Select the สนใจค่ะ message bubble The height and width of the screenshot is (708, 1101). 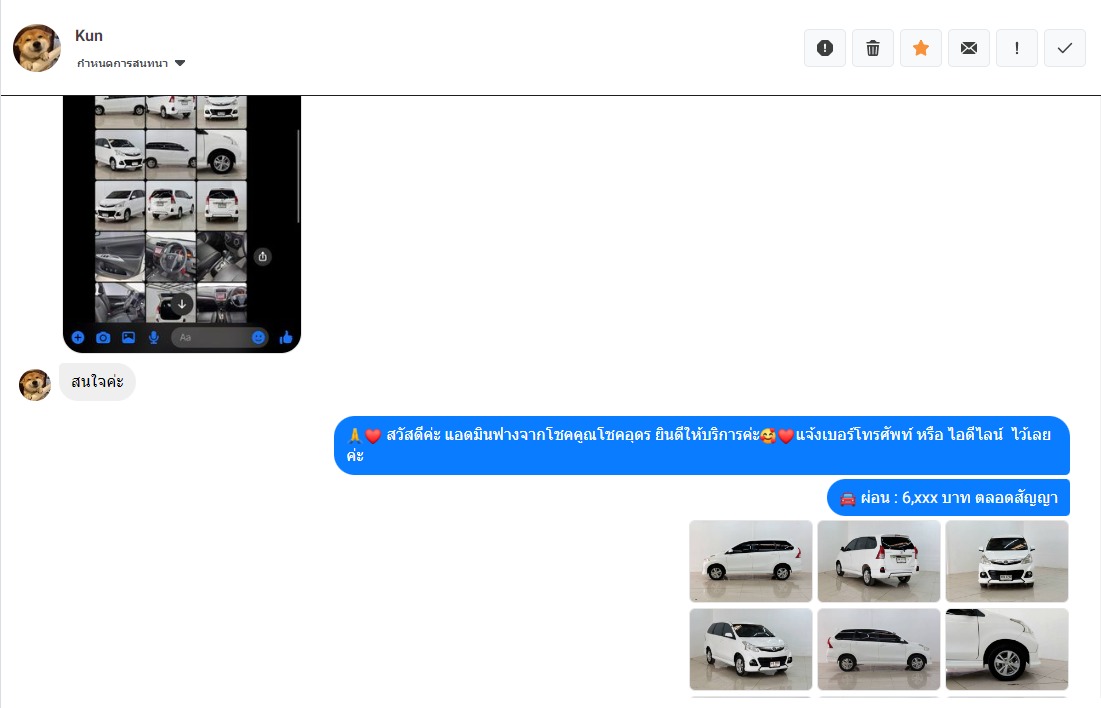point(97,381)
